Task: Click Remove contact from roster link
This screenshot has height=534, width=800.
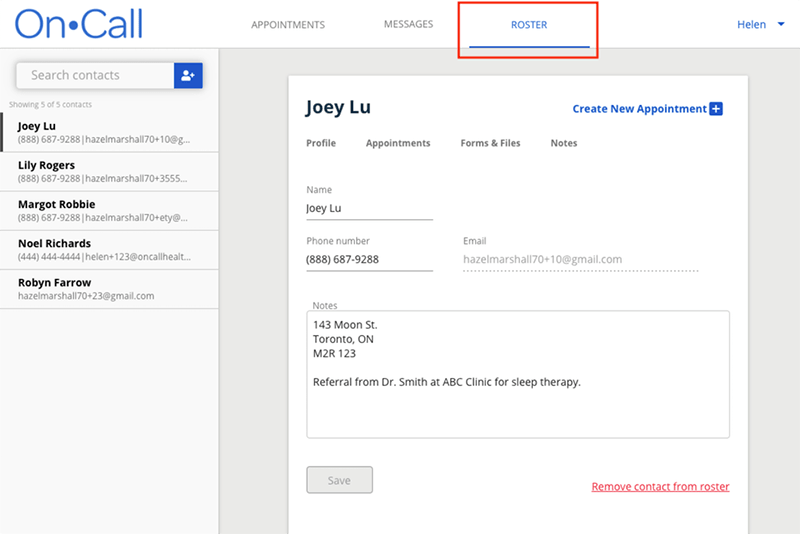Action: pos(660,487)
